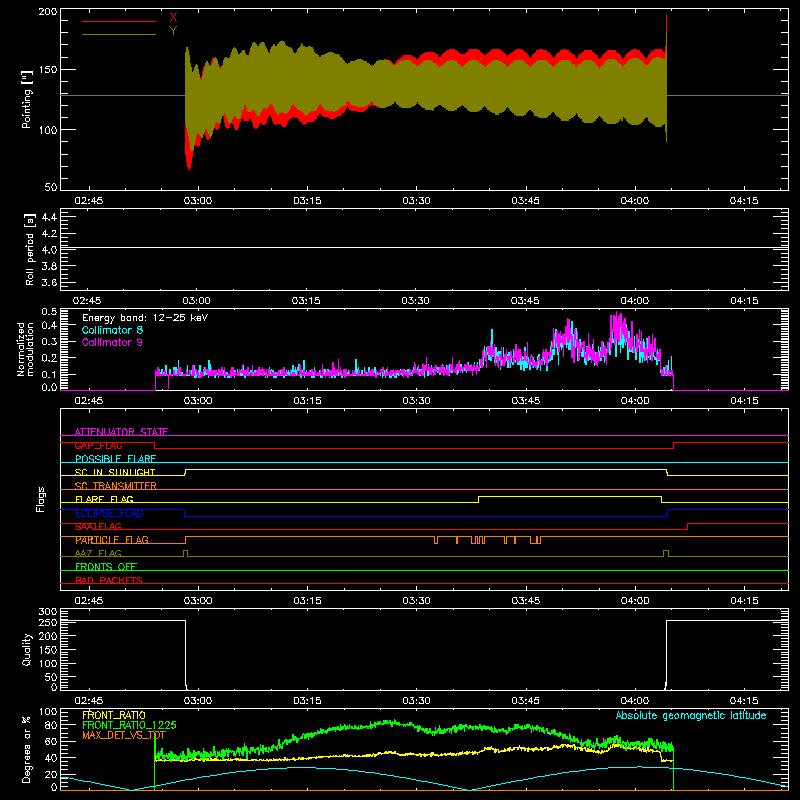Click the 250 tick on the Quality axis
This screenshot has width=800, height=800.
(48, 623)
